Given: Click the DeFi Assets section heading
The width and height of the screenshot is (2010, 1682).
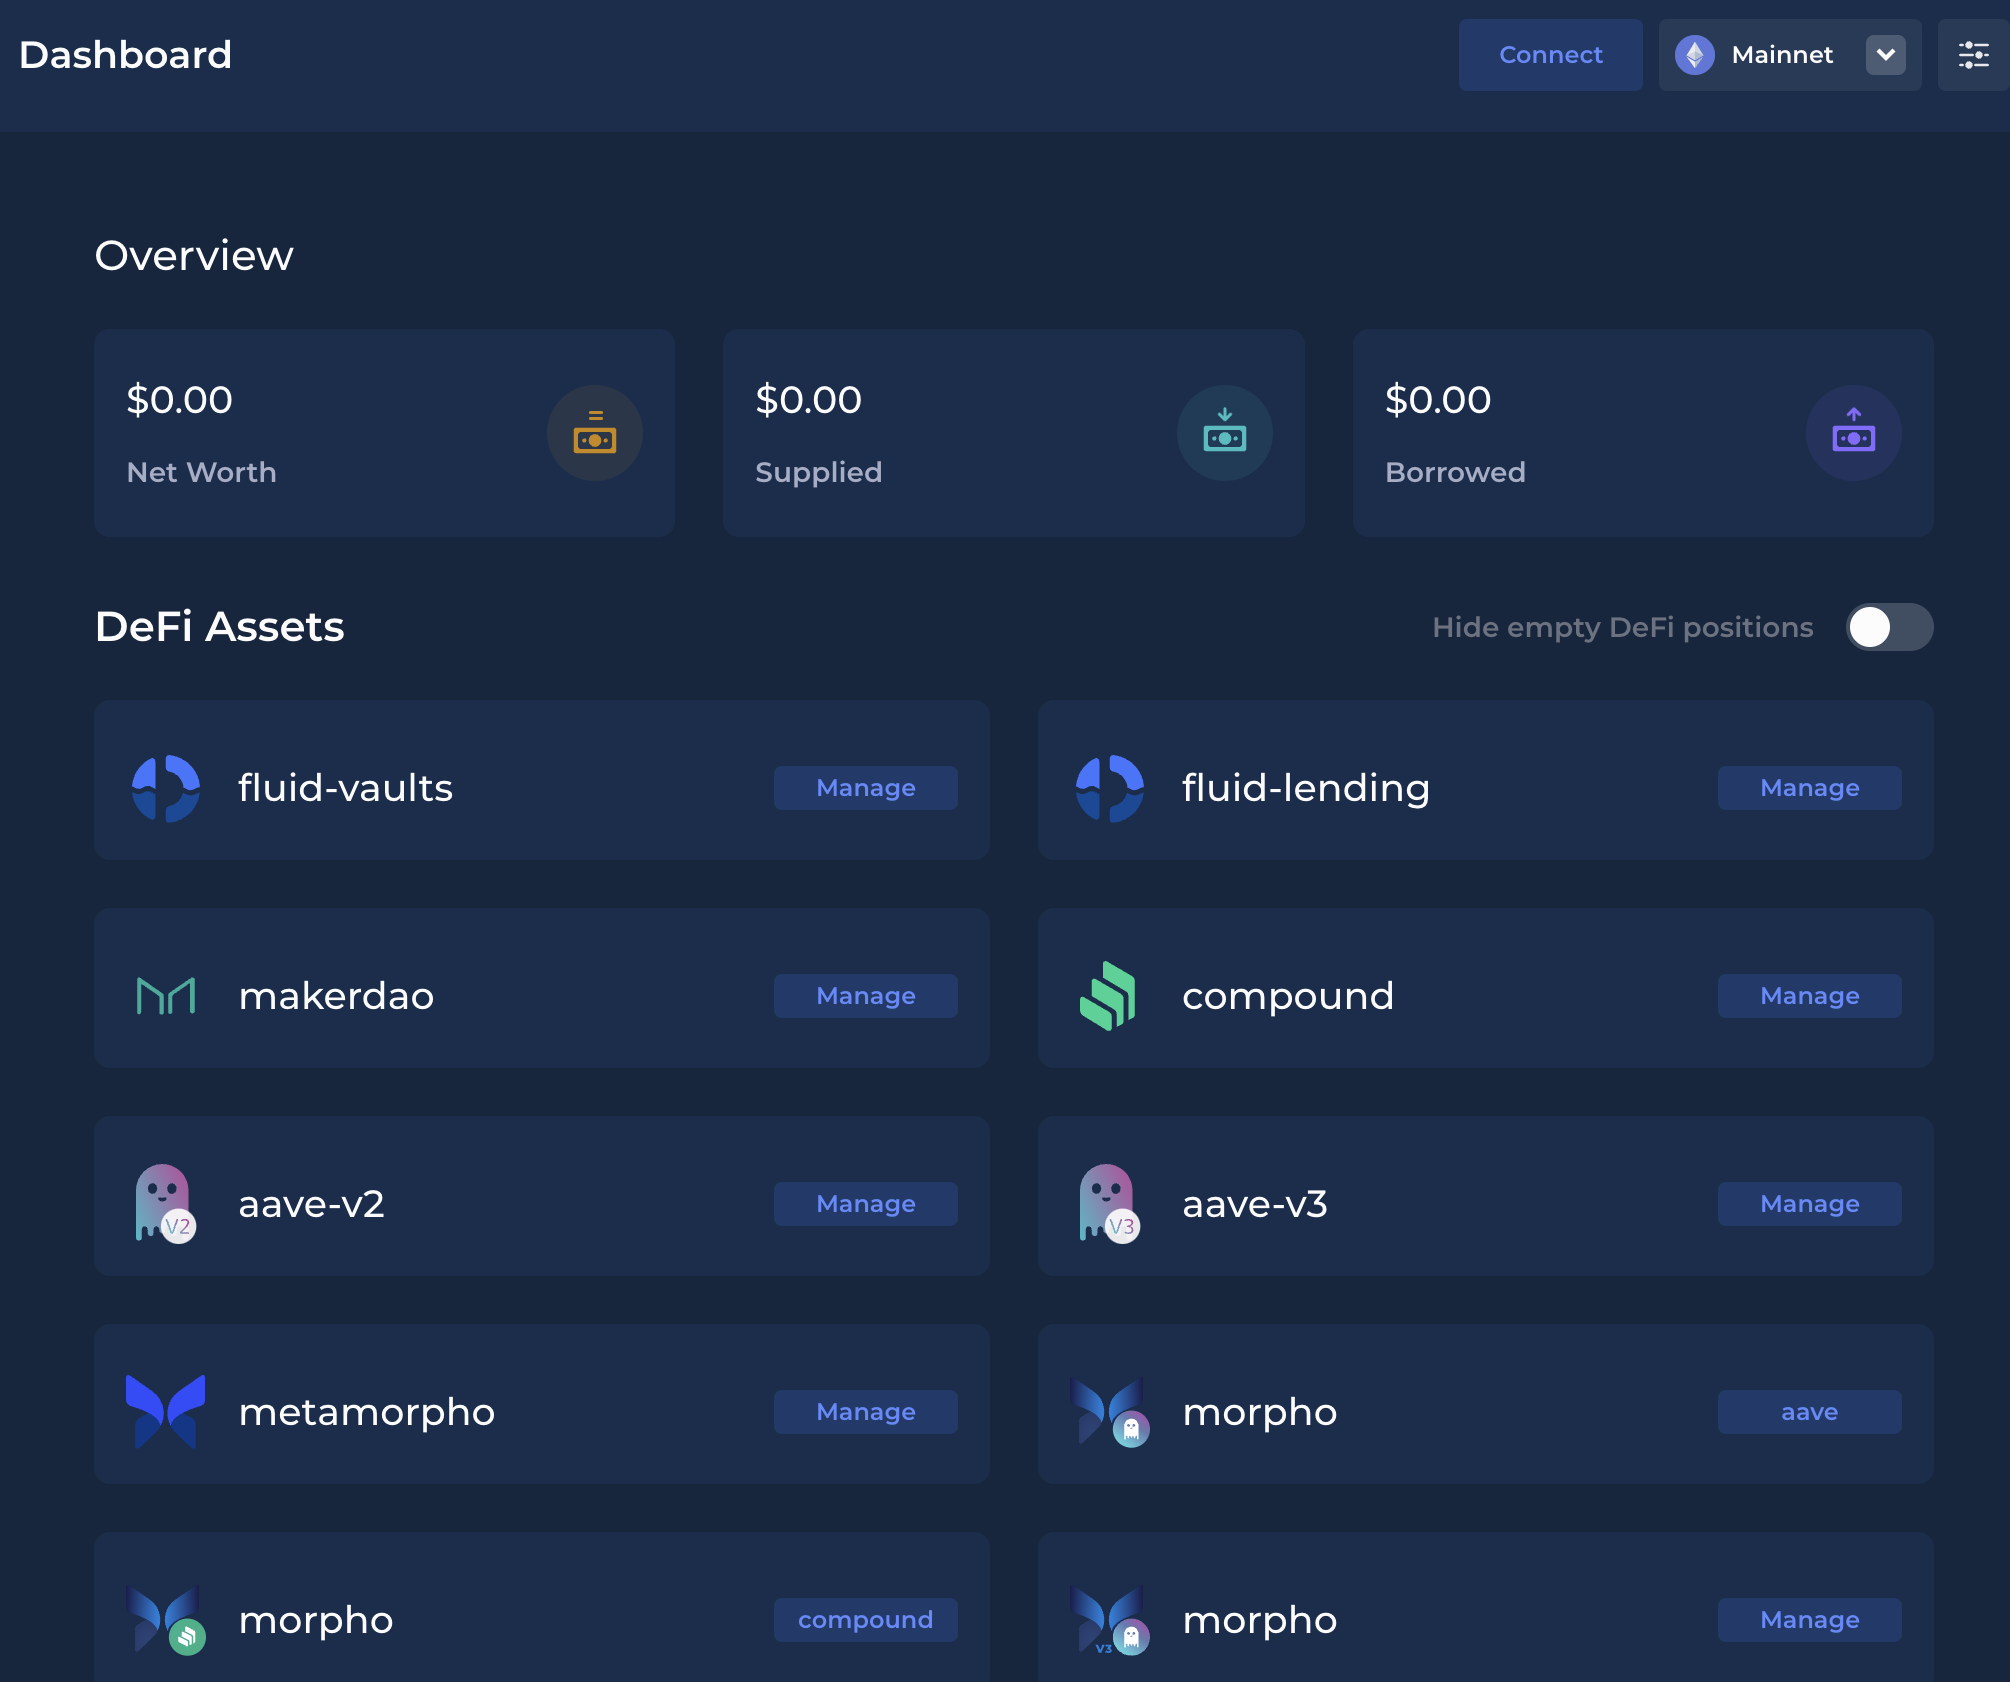Looking at the screenshot, I should [x=219, y=627].
